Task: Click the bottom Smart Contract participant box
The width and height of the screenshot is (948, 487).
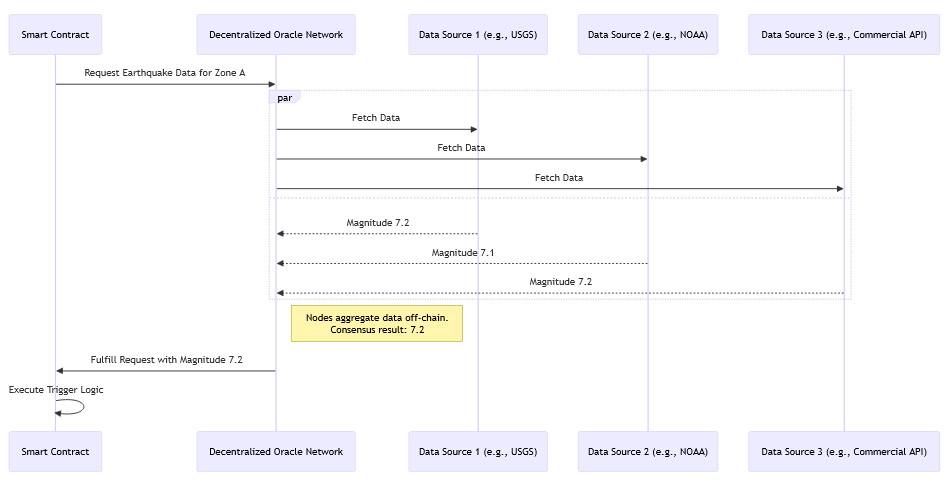Action: pos(56,452)
